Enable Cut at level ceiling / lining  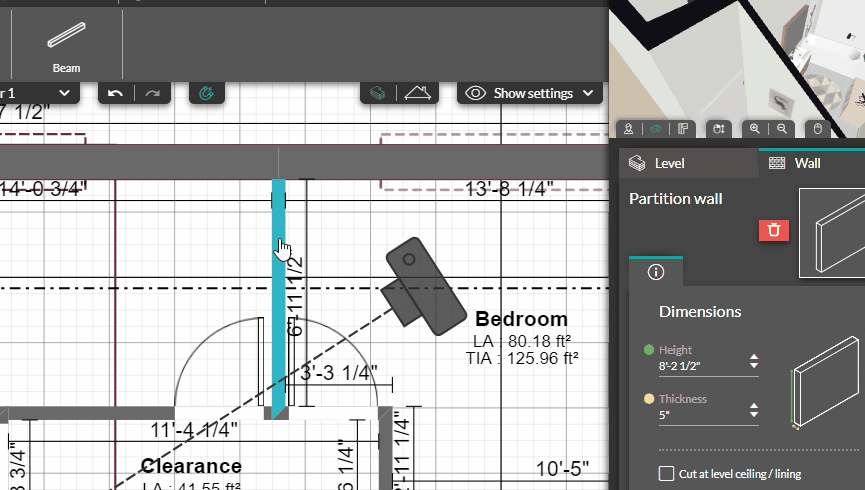(x=667, y=474)
